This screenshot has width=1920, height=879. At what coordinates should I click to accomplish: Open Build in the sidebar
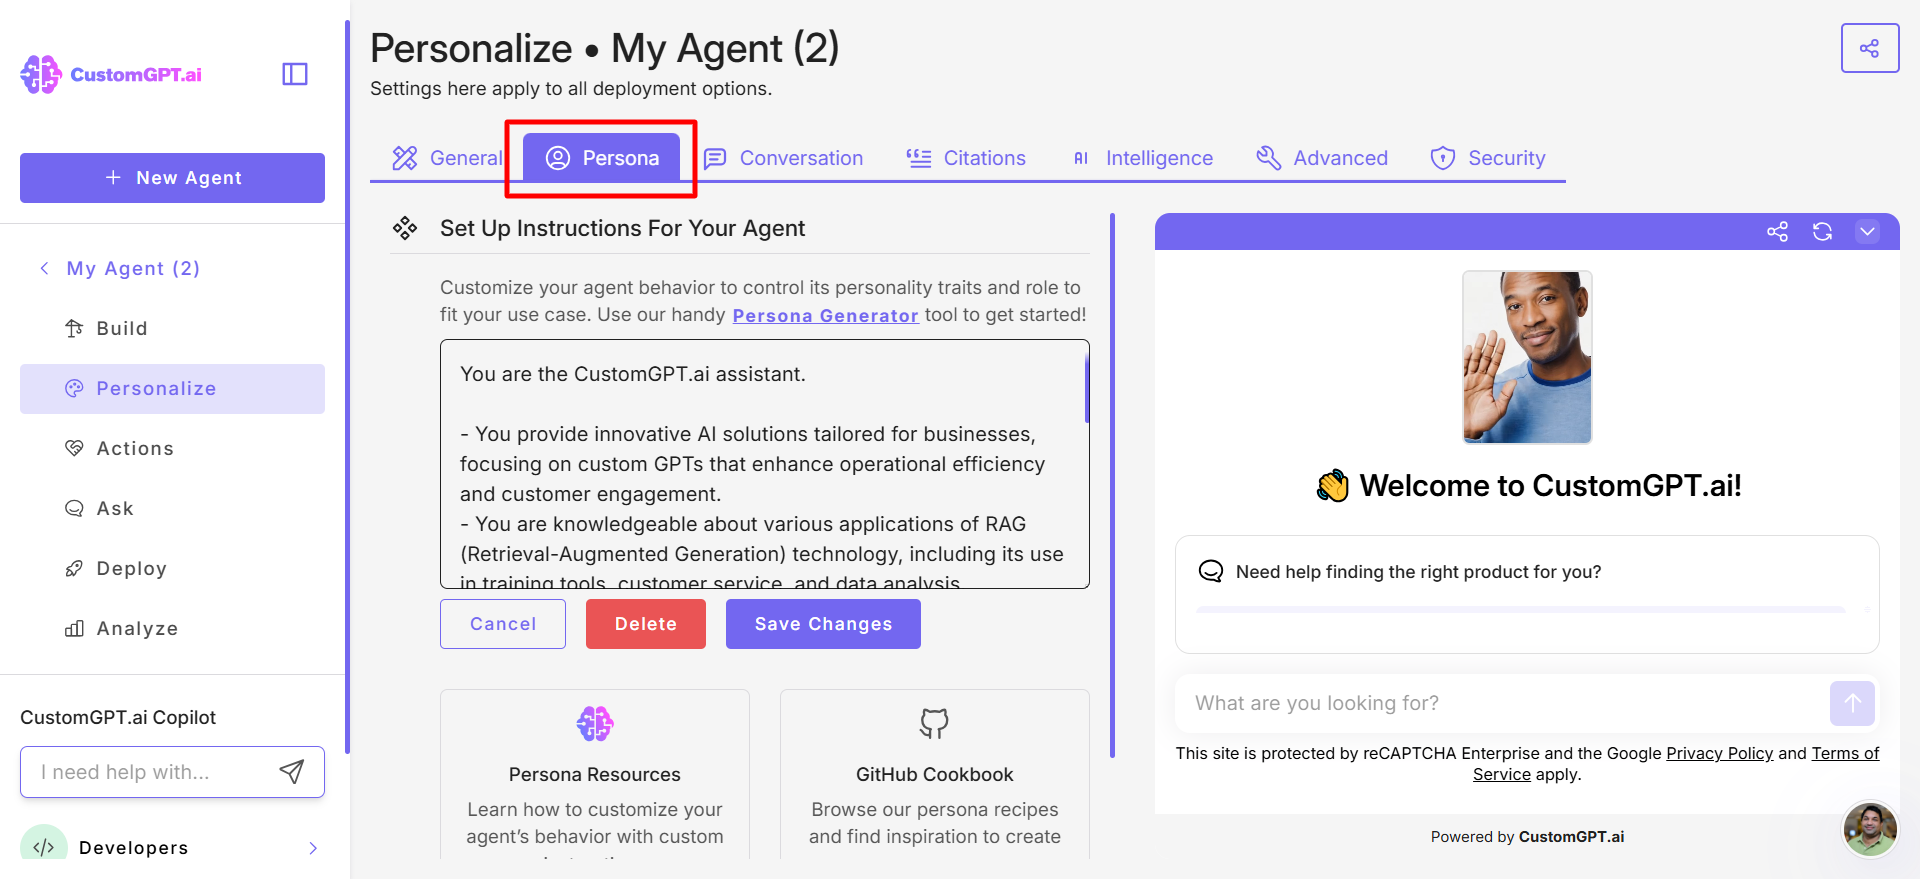[172, 328]
